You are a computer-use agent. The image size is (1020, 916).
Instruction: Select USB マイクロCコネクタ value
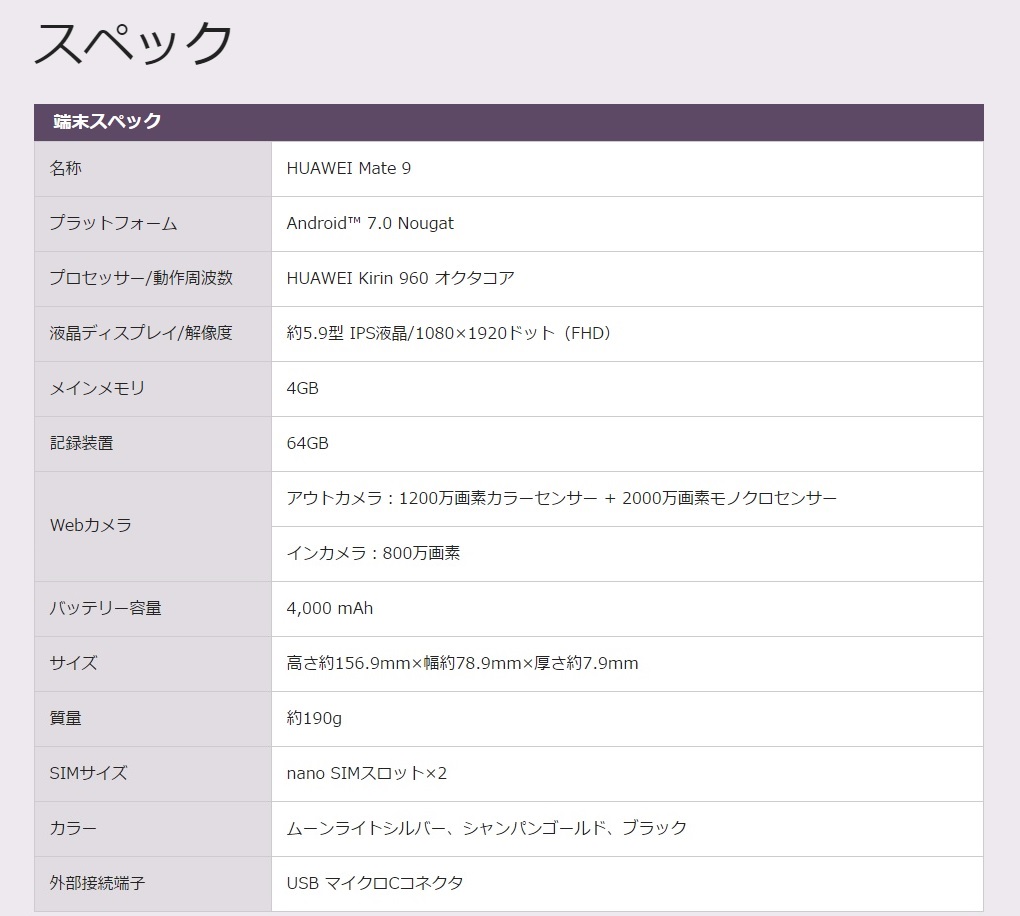coord(375,883)
